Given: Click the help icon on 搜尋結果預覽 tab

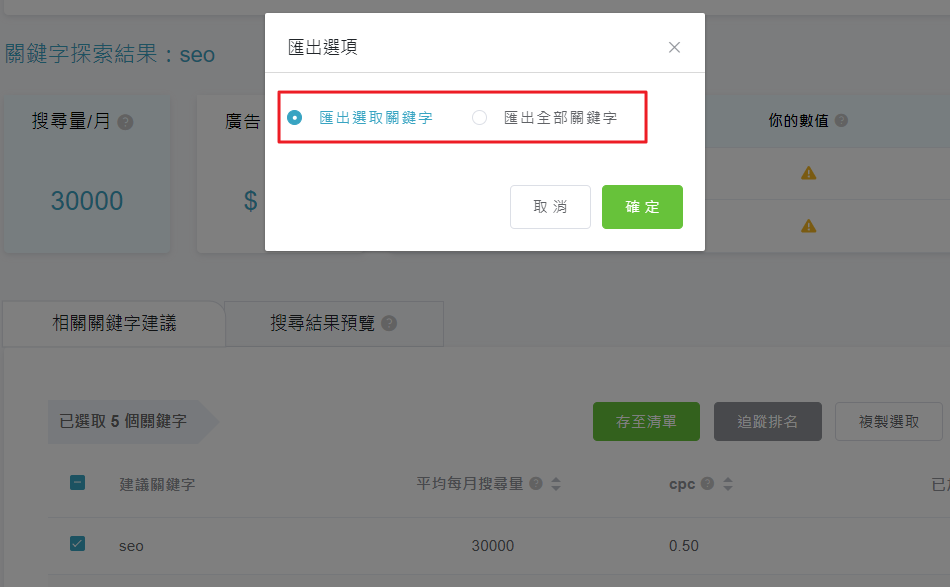Looking at the screenshot, I should pos(389,324).
